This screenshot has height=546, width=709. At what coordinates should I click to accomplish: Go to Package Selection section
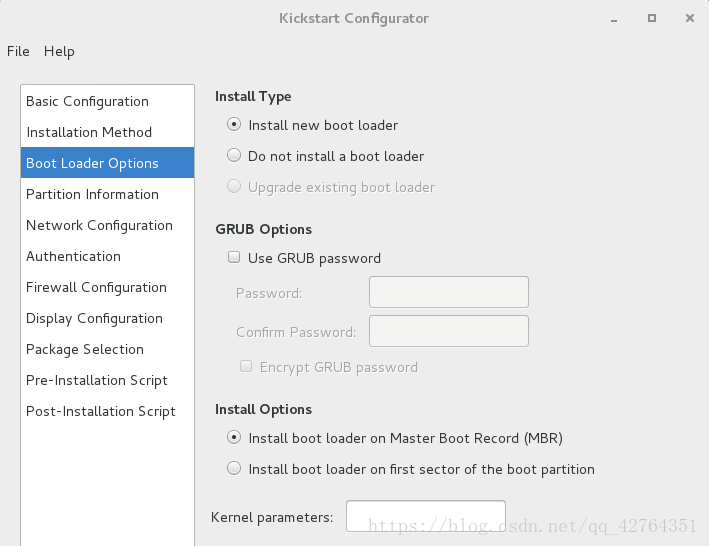coord(107,349)
